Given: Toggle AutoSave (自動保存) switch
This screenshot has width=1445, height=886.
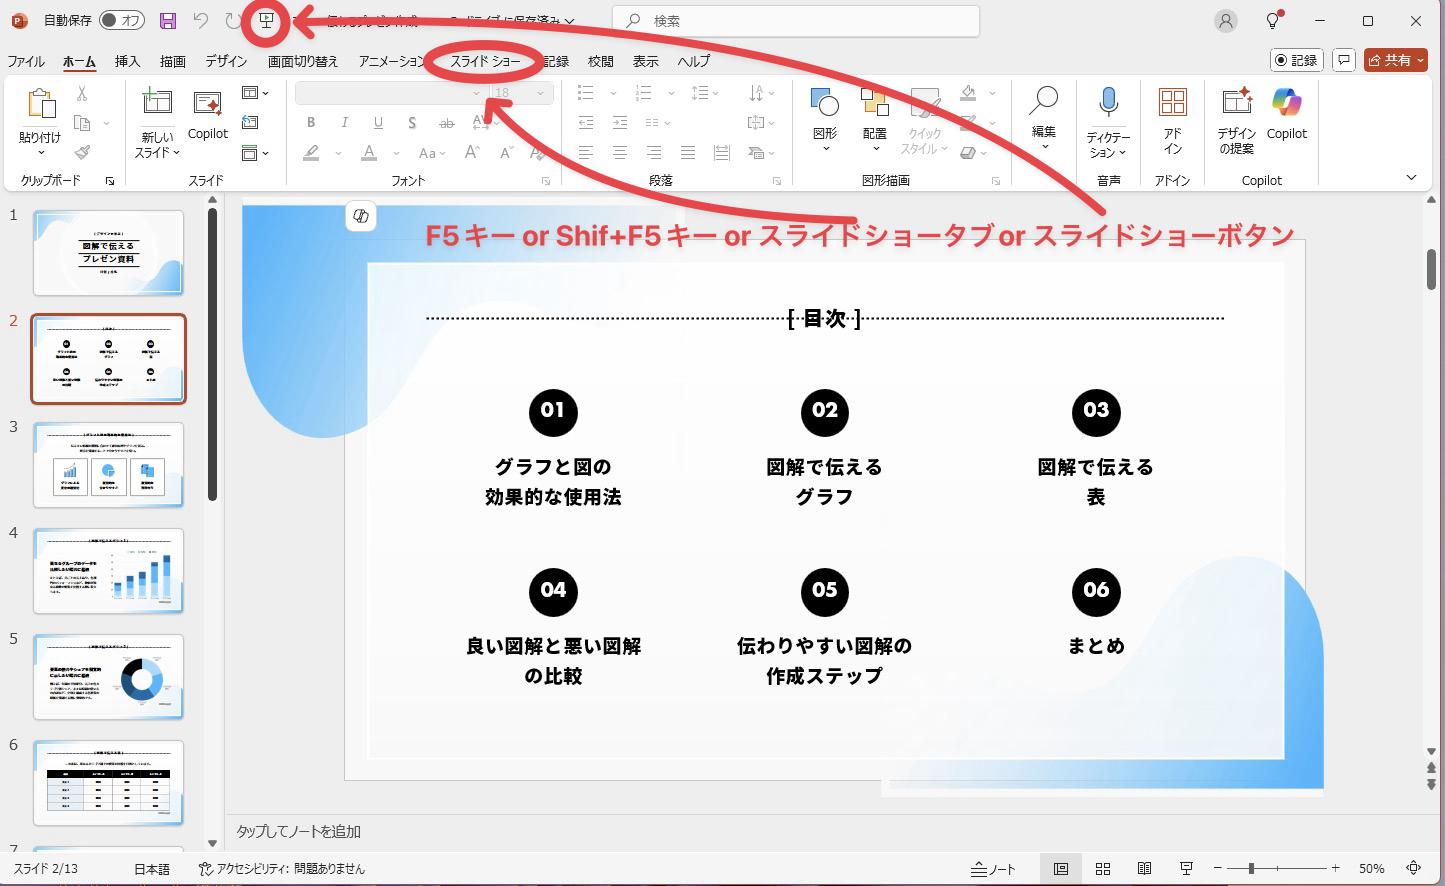Looking at the screenshot, I should coord(122,20).
